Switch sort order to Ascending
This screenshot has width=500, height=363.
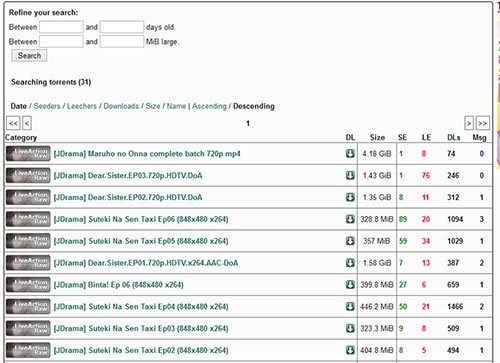click(x=209, y=106)
